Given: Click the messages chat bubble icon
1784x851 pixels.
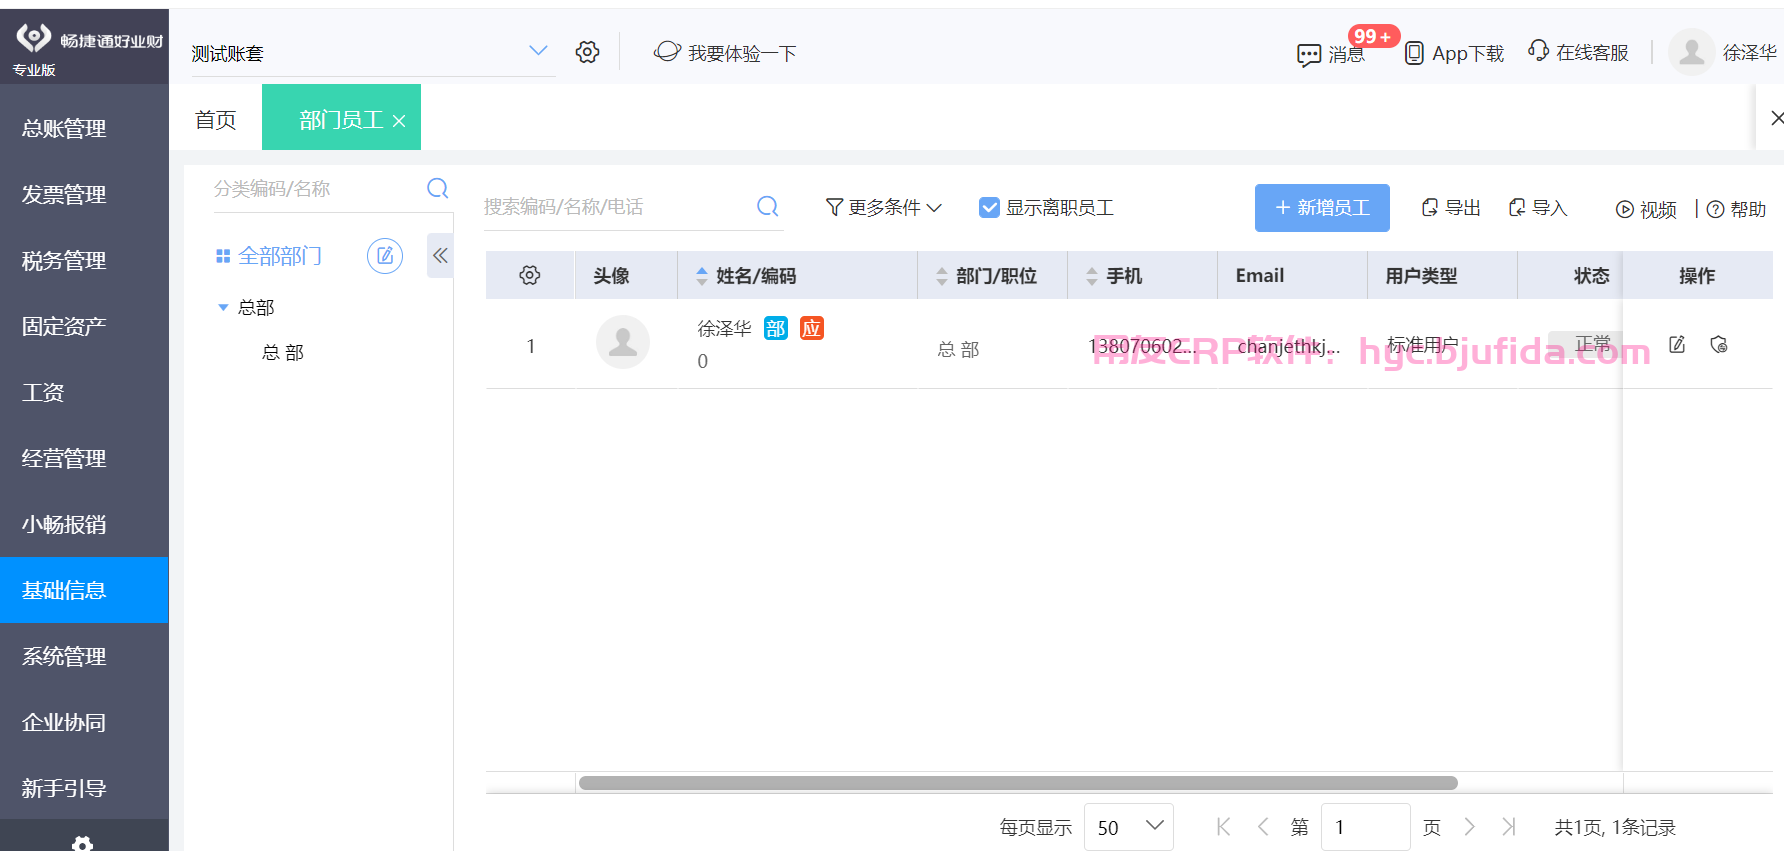Looking at the screenshot, I should tap(1308, 55).
